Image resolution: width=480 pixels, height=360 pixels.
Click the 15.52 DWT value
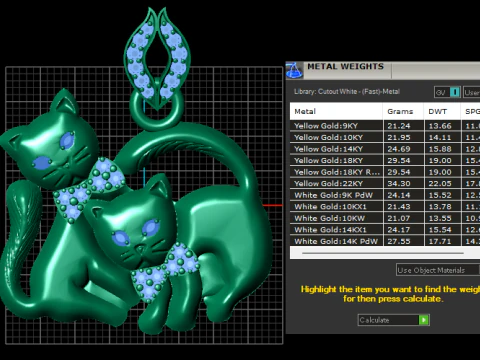(x=440, y=195)
